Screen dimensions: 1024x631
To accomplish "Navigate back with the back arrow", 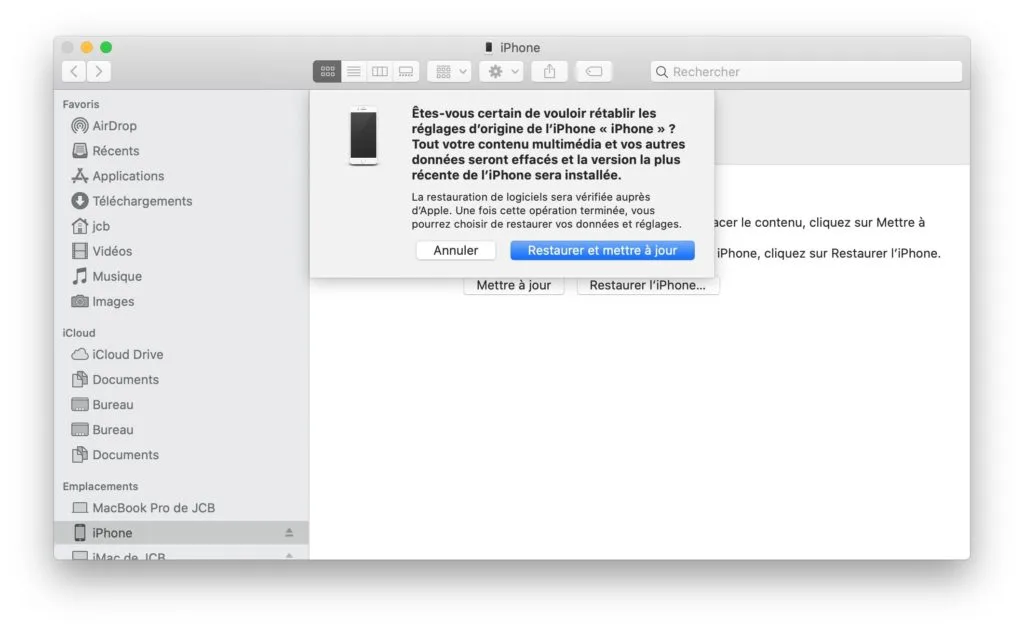I will 74,70.
